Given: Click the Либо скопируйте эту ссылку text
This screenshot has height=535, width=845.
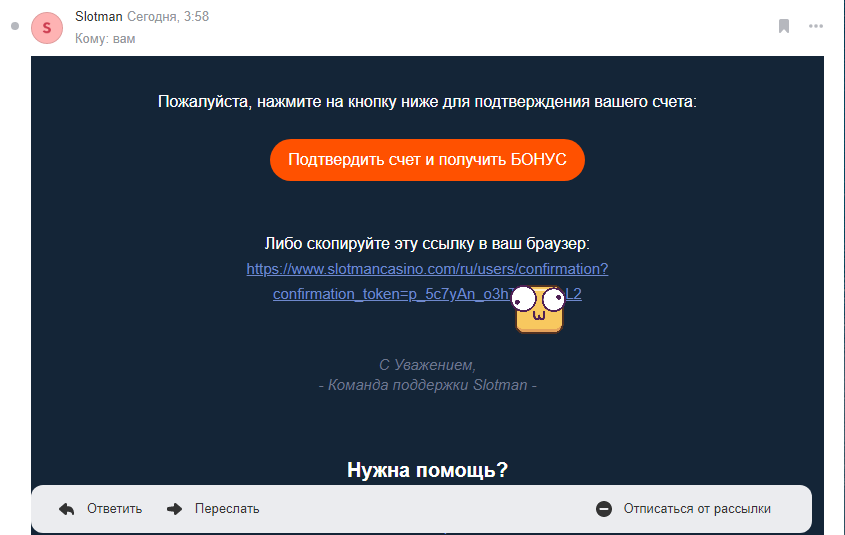Looking at the screenshot, I should pos(427,244).
